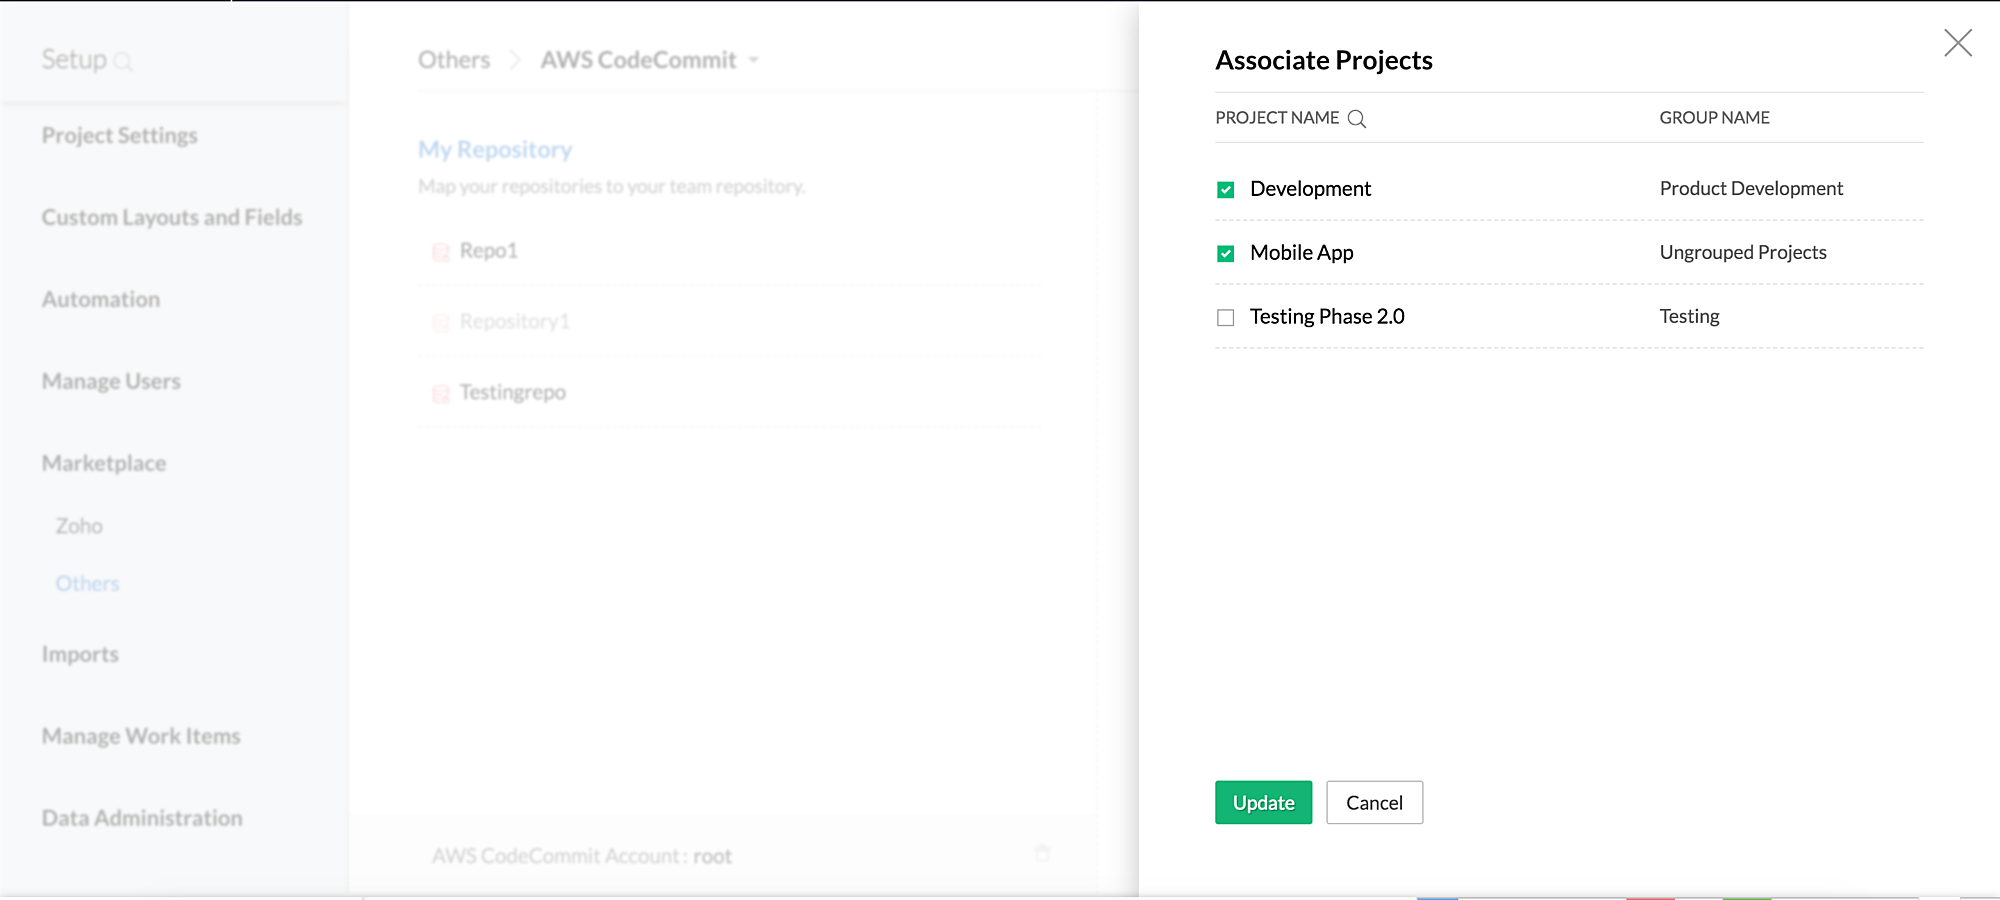Uncheck the Development project checkbox
The height and width of the screenshot is (900, 2000).
pyautogui.click(x=1225, y=190)
